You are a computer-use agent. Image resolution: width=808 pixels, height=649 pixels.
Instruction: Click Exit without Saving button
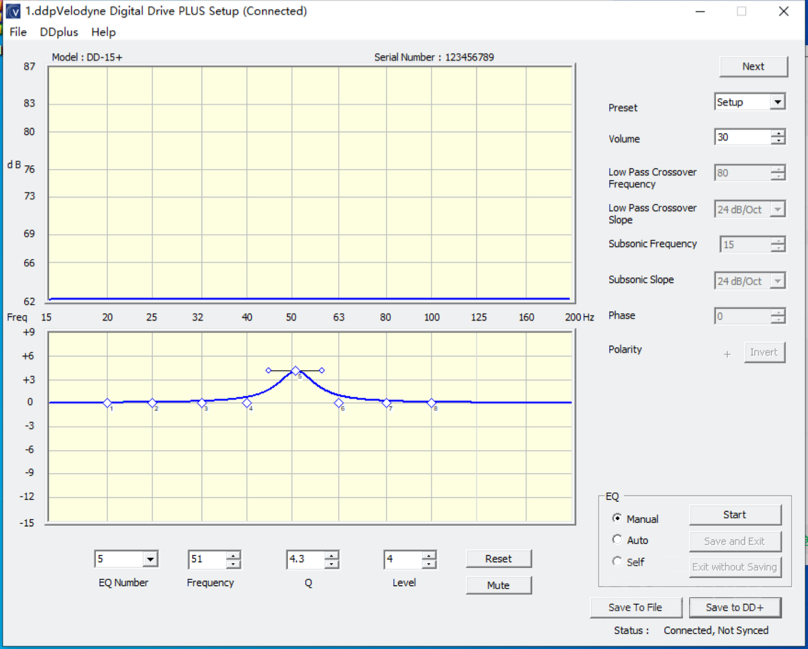[x=734, y=567]
